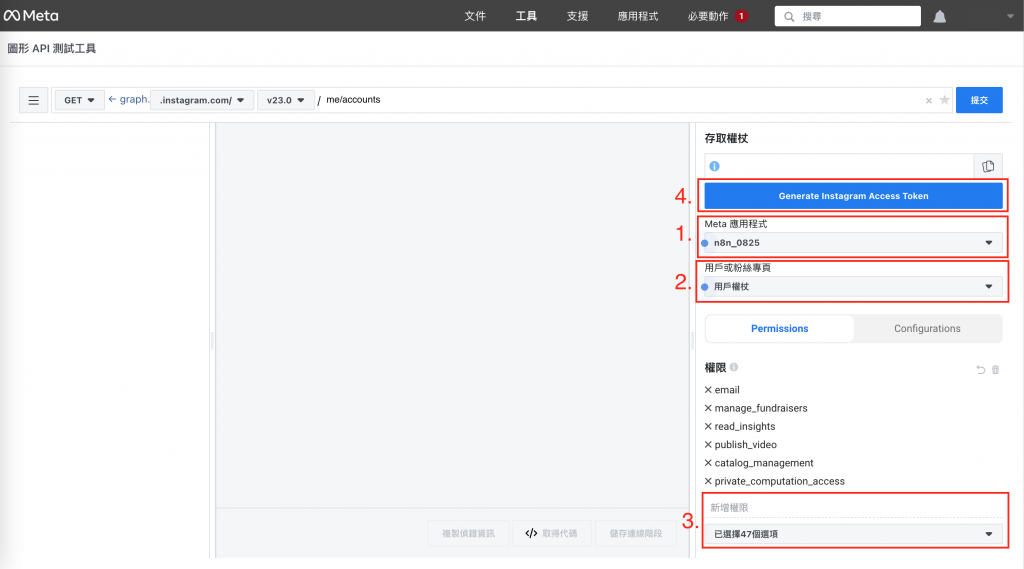Switch to the Configurations tab

[x=927, y=329]
